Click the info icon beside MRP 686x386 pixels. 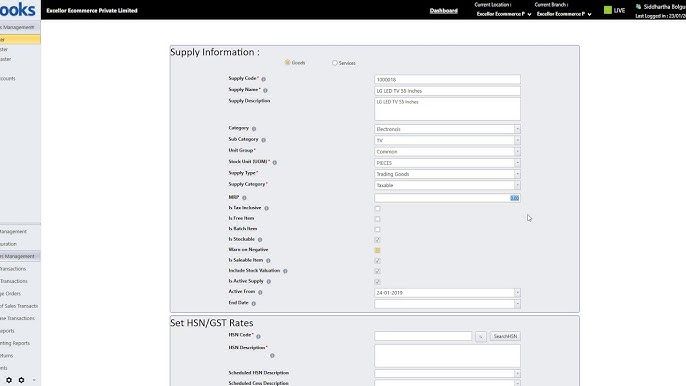[x=244, y=198]
